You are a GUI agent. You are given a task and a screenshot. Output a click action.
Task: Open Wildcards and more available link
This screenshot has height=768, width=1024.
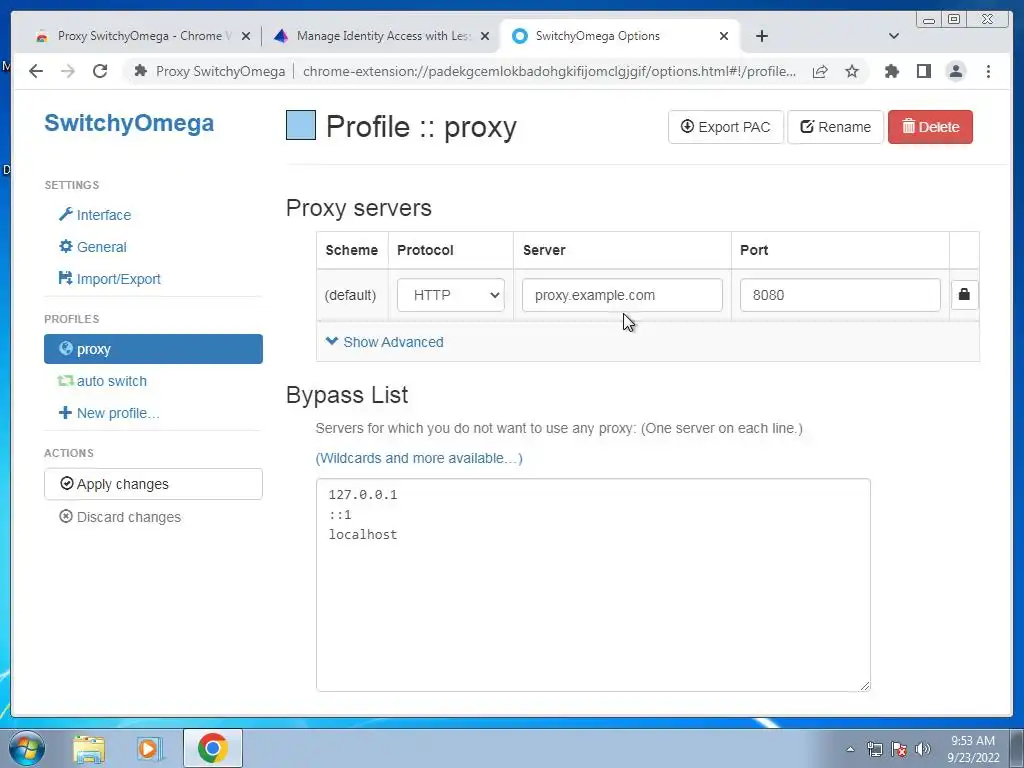419,458
